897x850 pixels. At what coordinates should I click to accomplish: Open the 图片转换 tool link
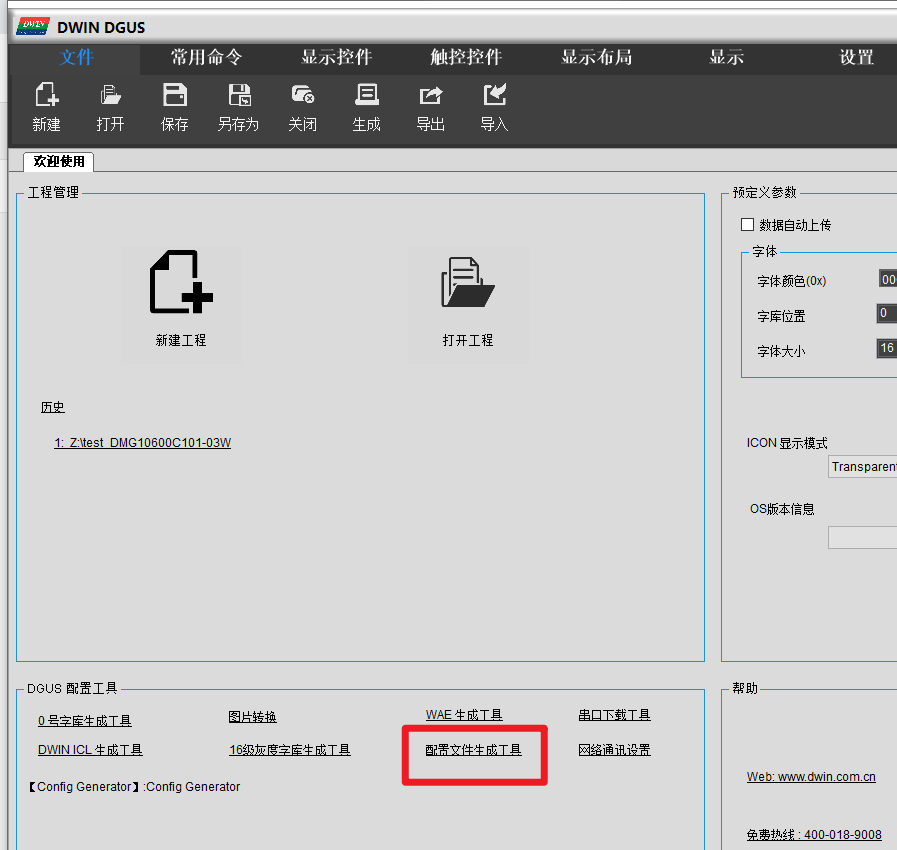coord(252,717)
